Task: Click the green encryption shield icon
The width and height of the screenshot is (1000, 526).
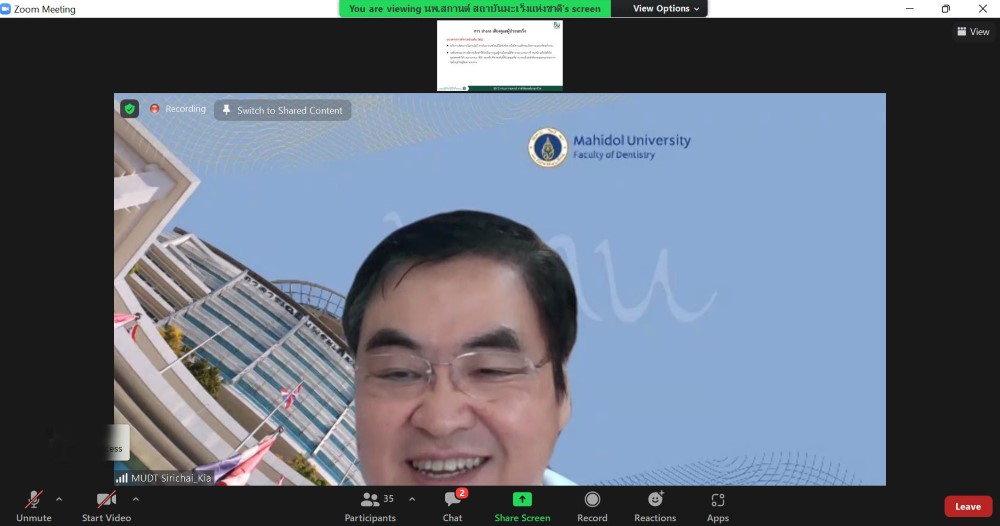Action: click(130, 109)
